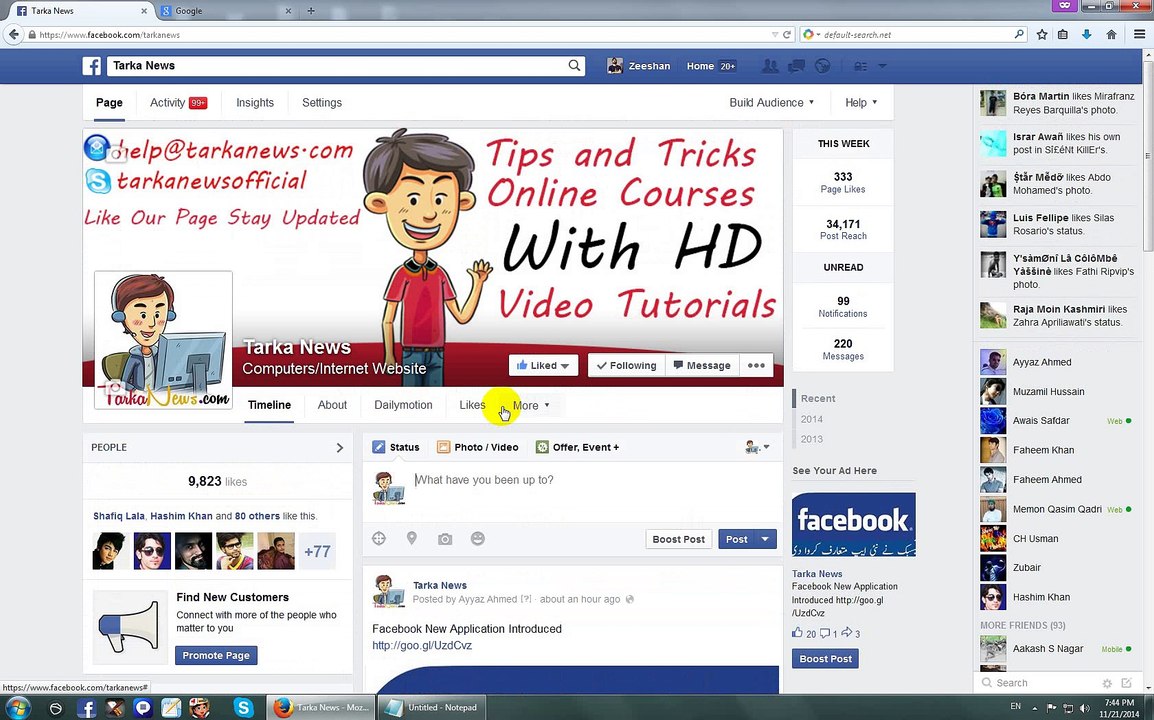This screenshot has height=720, width=1154.
Task: Click browser back arrow button
Action: coord(13,34)
